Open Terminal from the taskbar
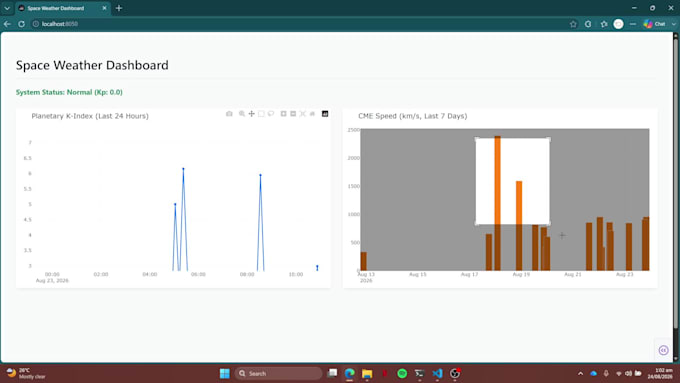 419,373
